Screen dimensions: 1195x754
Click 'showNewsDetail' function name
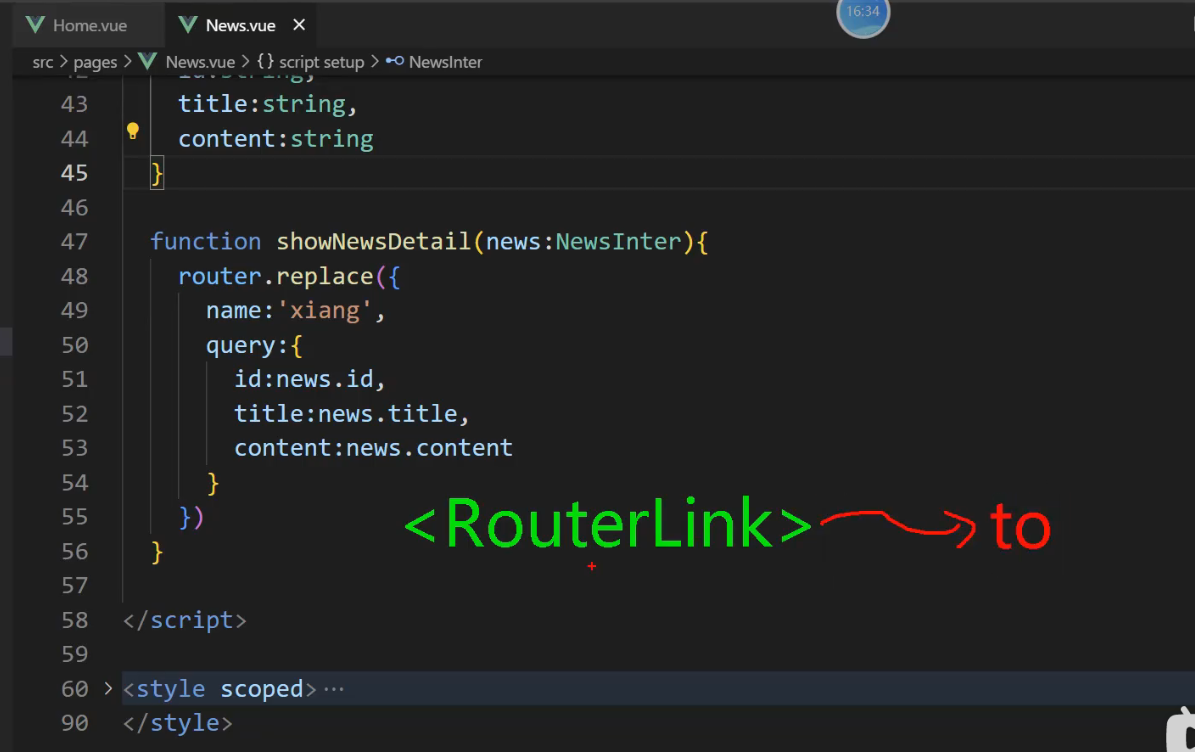(373, 242)
